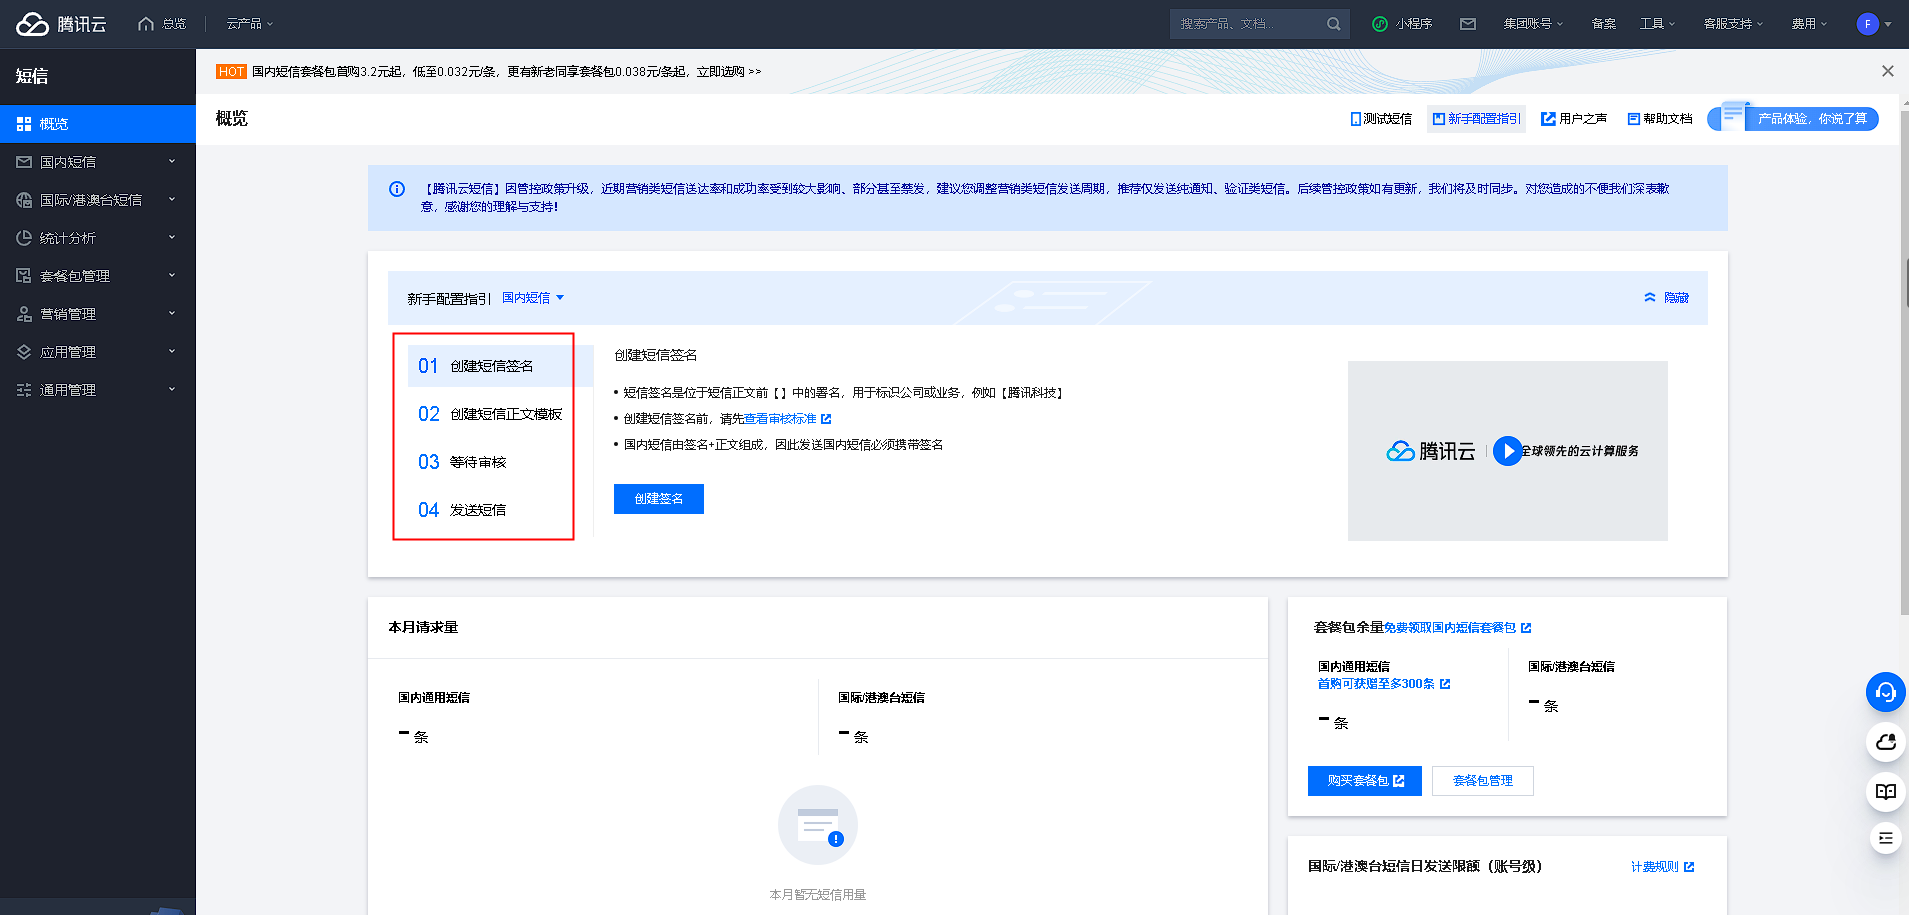Play the Tencent Cloud intro video

coord(1507,451)
